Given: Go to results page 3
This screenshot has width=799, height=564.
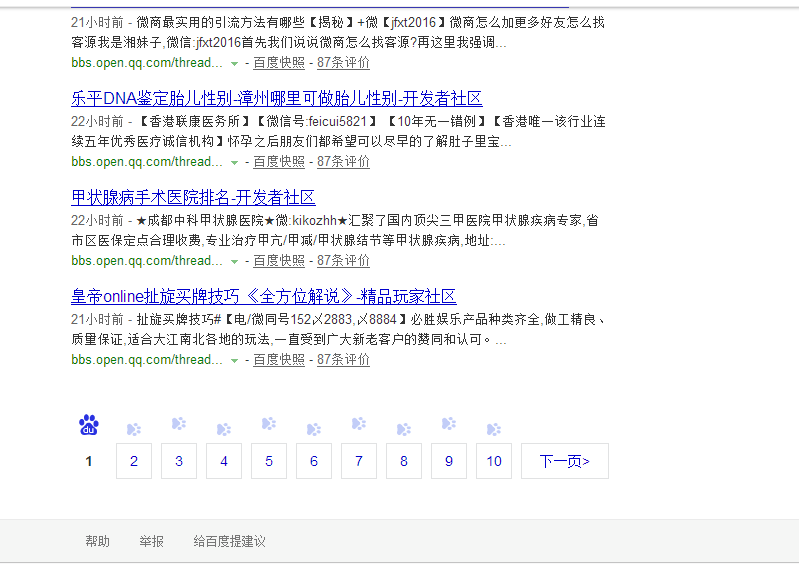Looking at the screenshot, I should coord(179,461).
